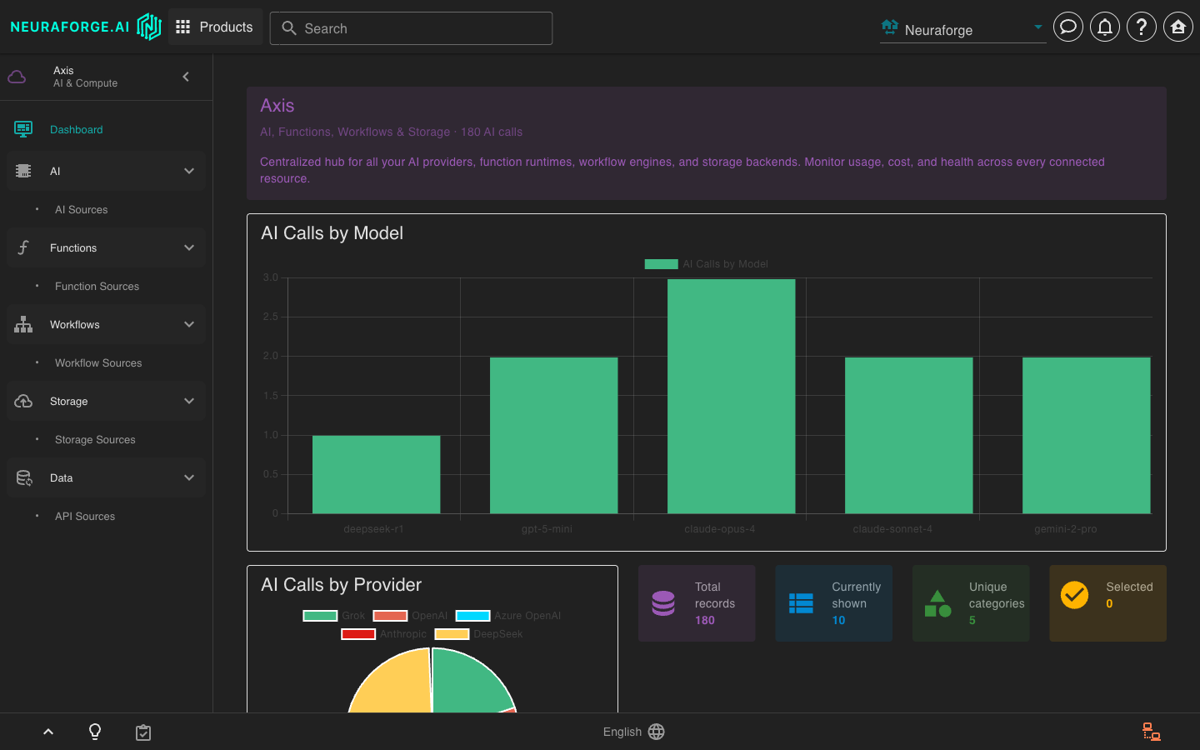Click the Currently shown value 10

[839, 620]
